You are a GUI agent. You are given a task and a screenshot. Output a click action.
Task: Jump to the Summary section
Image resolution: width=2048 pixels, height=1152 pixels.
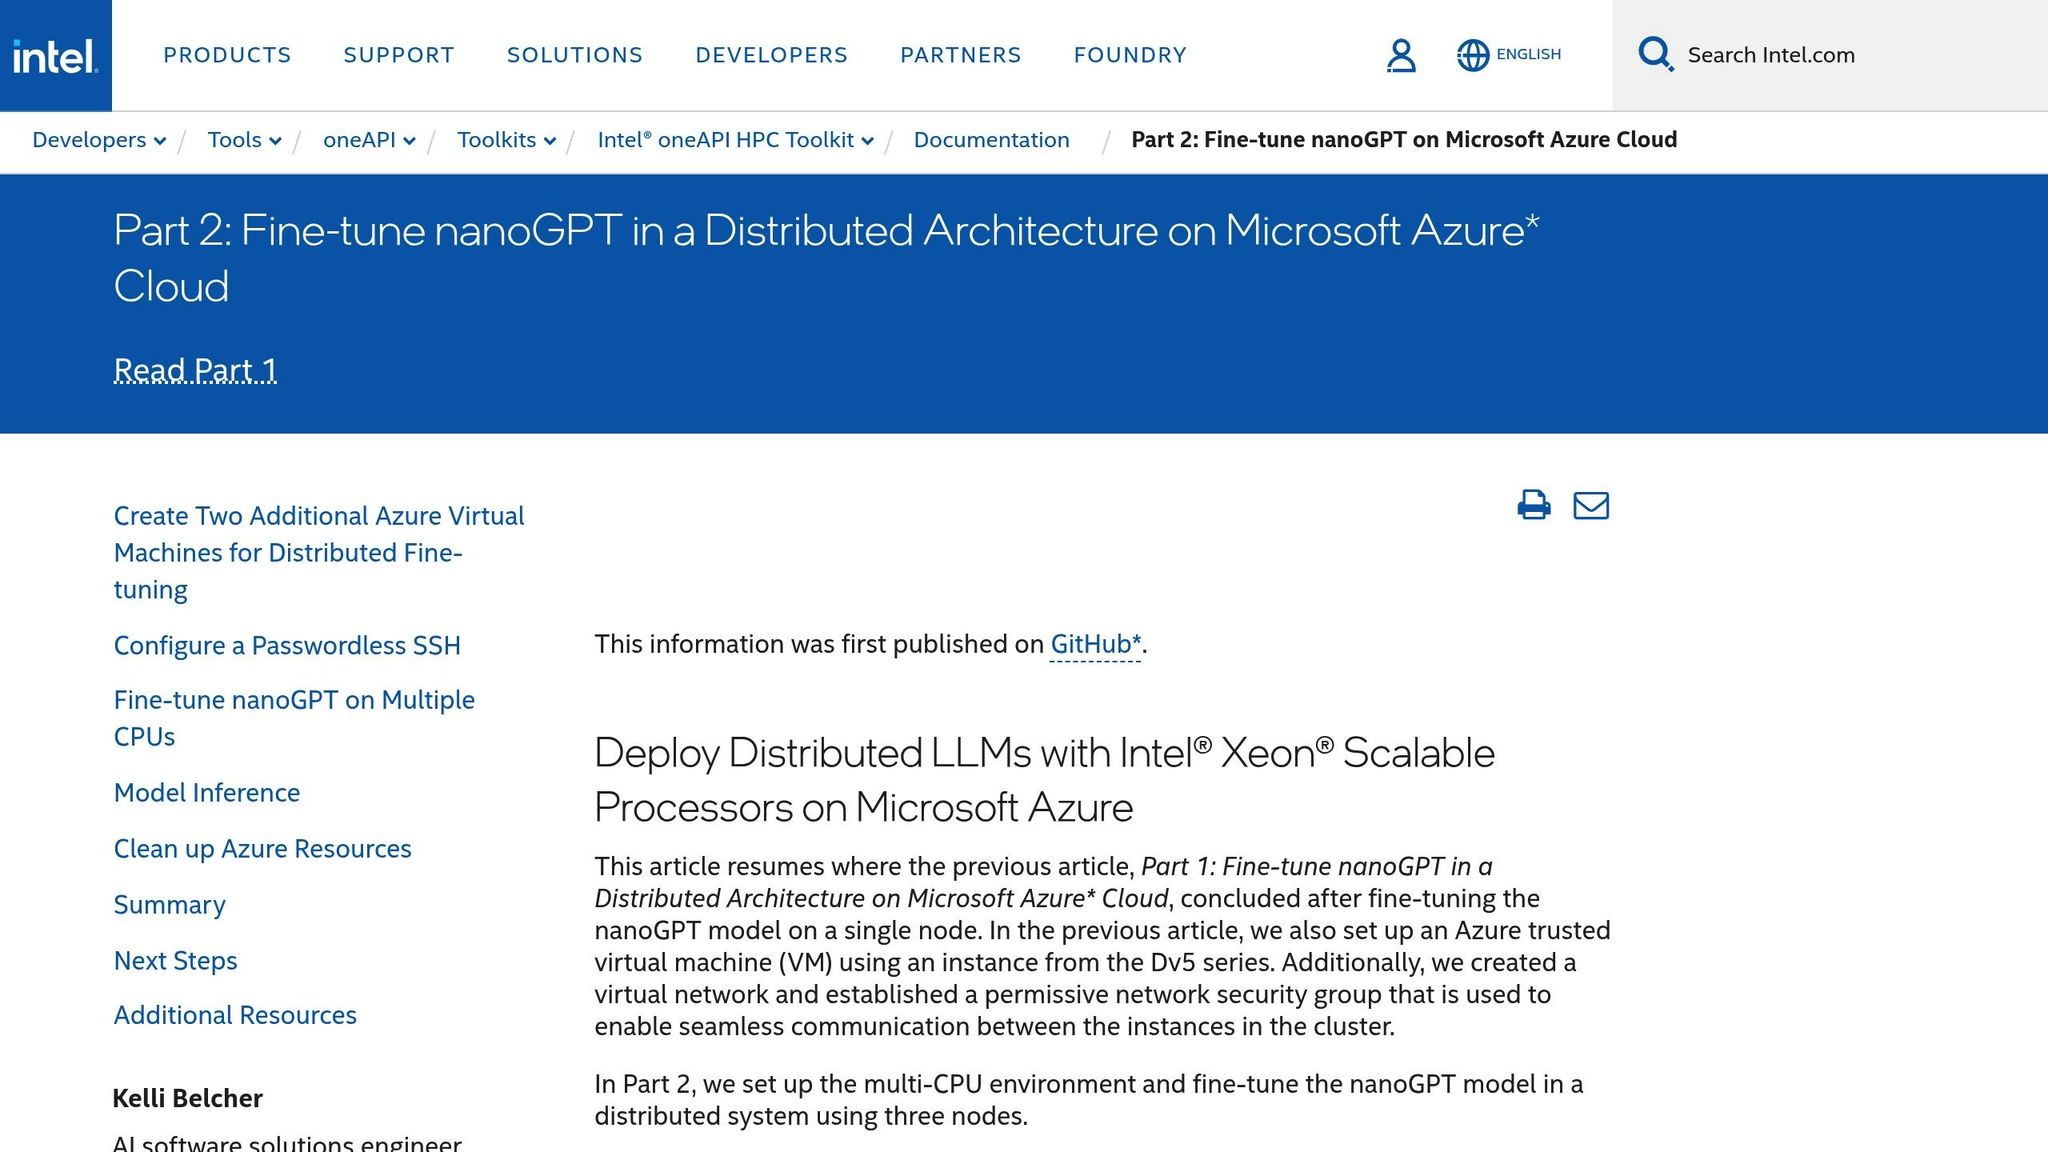[x=169, y=905]
